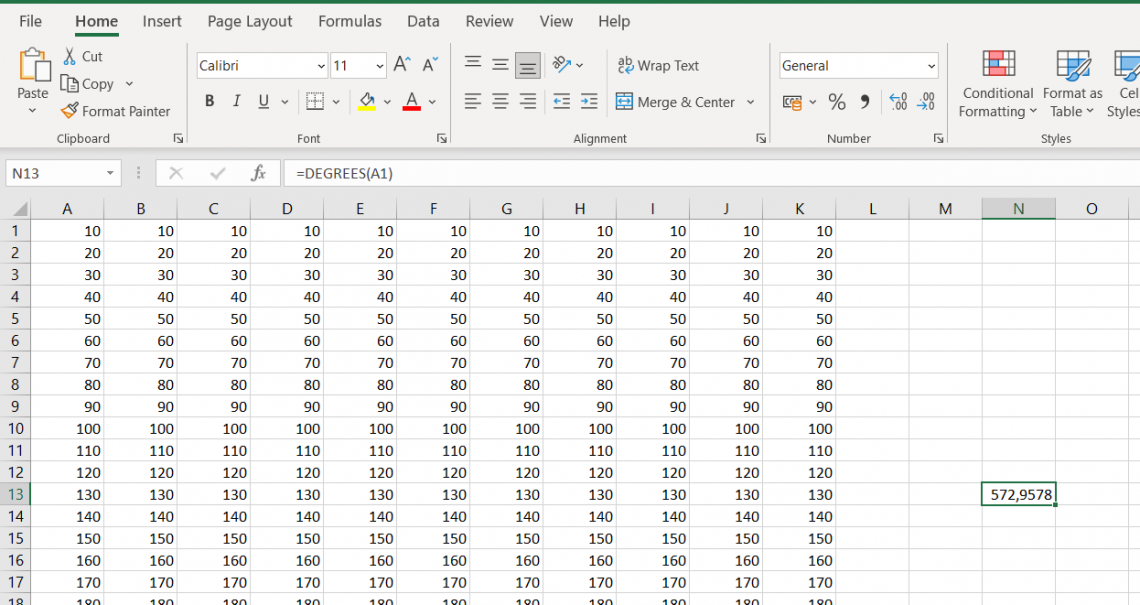This screenshot has height=605, width=1140.
Task: Apply bold formatting from the Font group
Action: point(209,101)
